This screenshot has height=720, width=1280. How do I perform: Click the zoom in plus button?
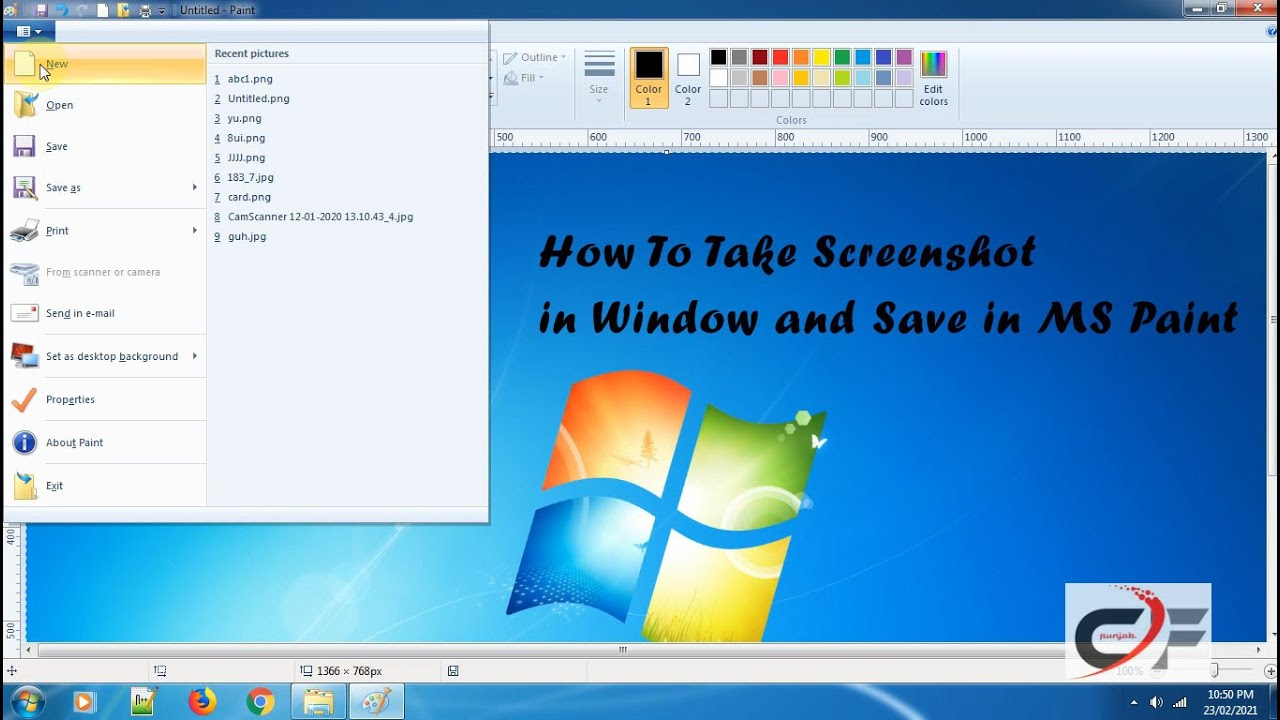1270,671
